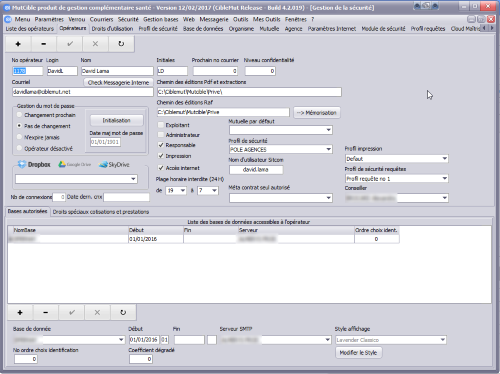Viewport: 500px width, 374px height.
Task: Select 'Changement prochain' password option
Action: coord(19,115)
